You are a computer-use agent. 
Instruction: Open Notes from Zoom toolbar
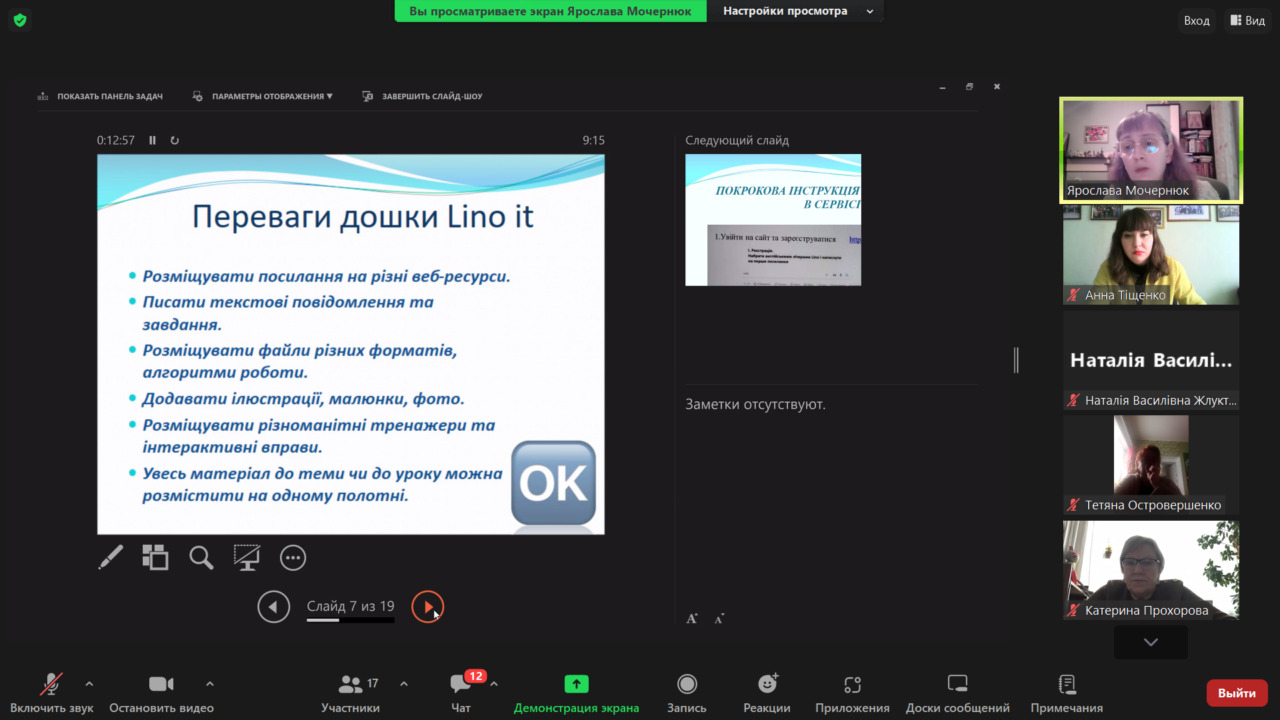1067,692
